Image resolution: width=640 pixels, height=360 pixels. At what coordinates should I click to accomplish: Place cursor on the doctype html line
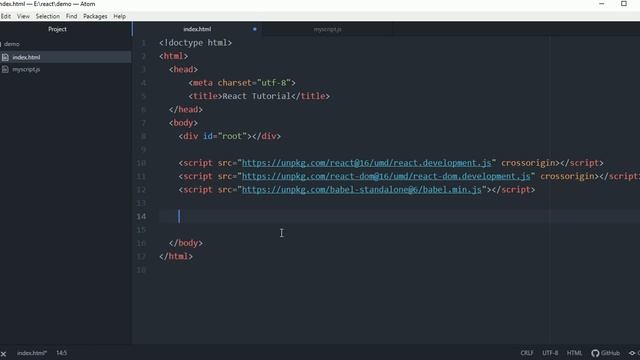click(196, 43)
